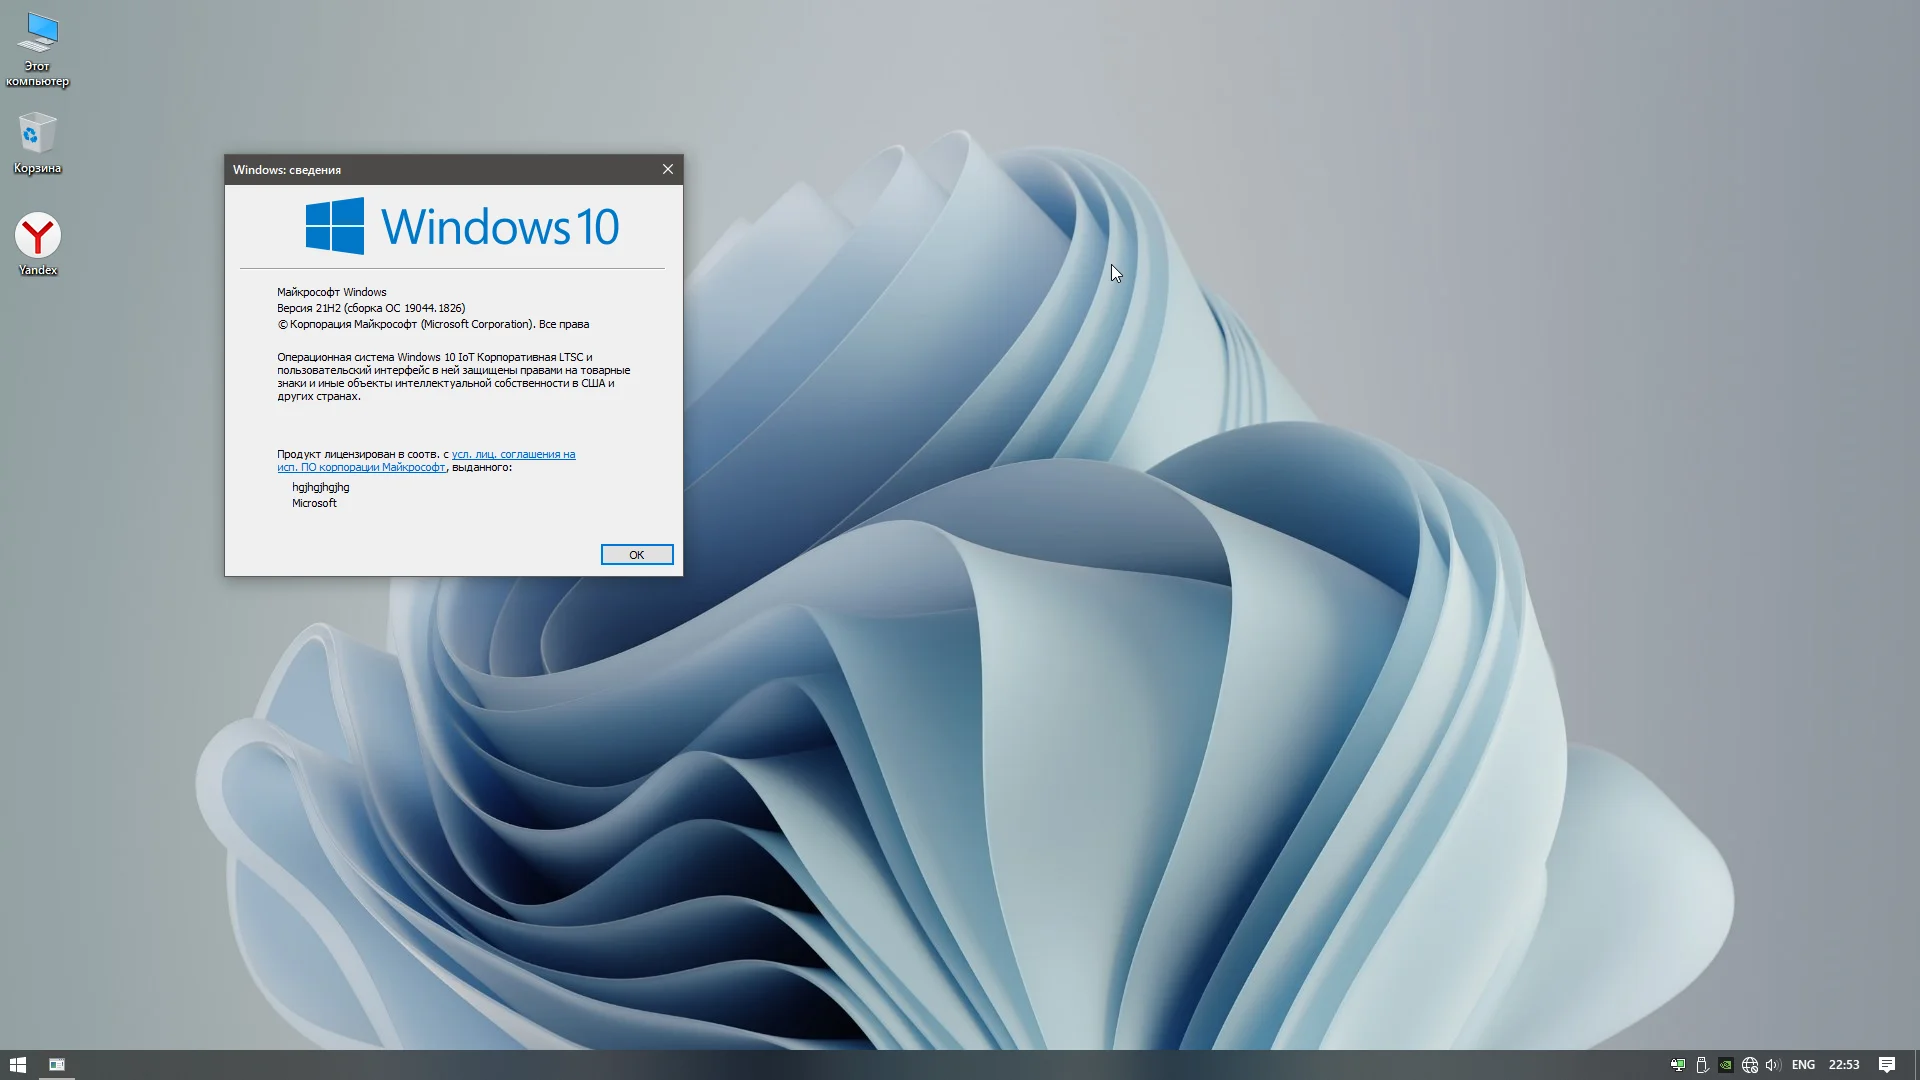The width and height of the screenshot is (1920, 1080).
Task: Open the Windows Start menu
Action: (x=17, y=1065)
